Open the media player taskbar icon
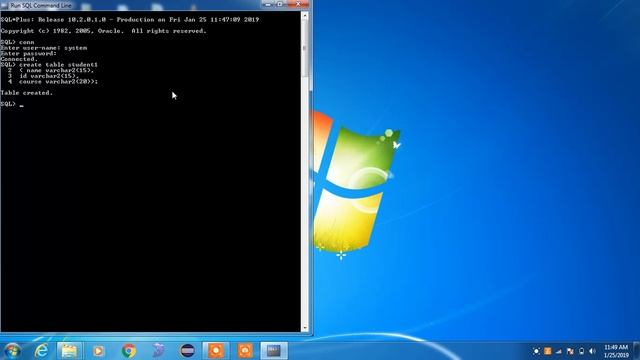Viewport: 640px width, 360px height. [98, 351]
